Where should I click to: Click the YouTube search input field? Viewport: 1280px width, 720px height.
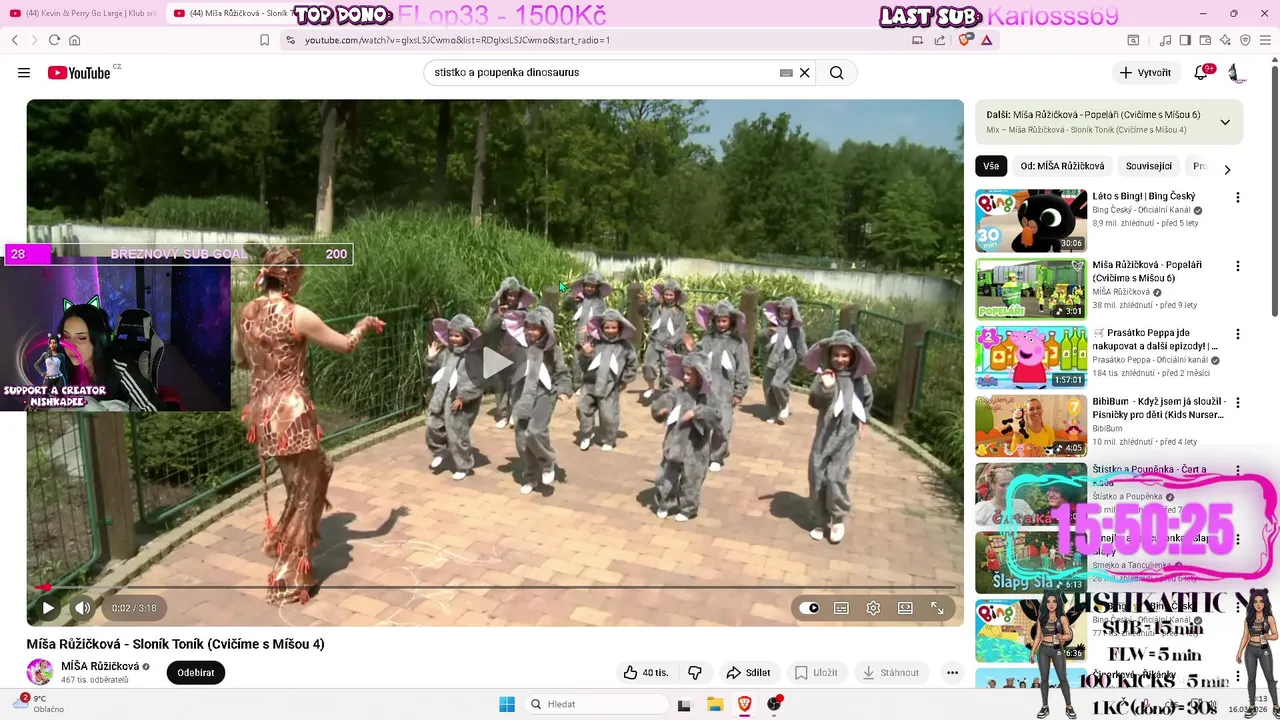tap(600, 73)
